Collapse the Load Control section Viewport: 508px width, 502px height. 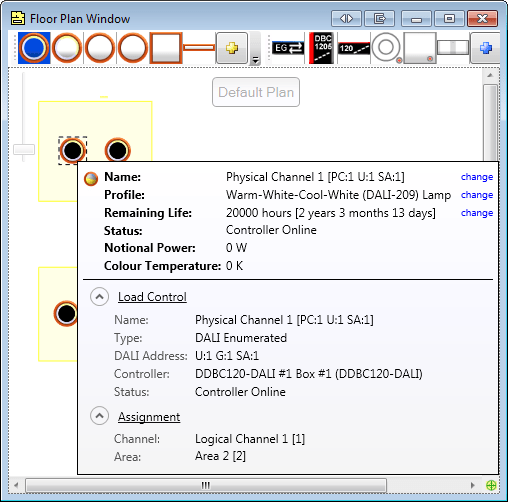coord(99,297)
